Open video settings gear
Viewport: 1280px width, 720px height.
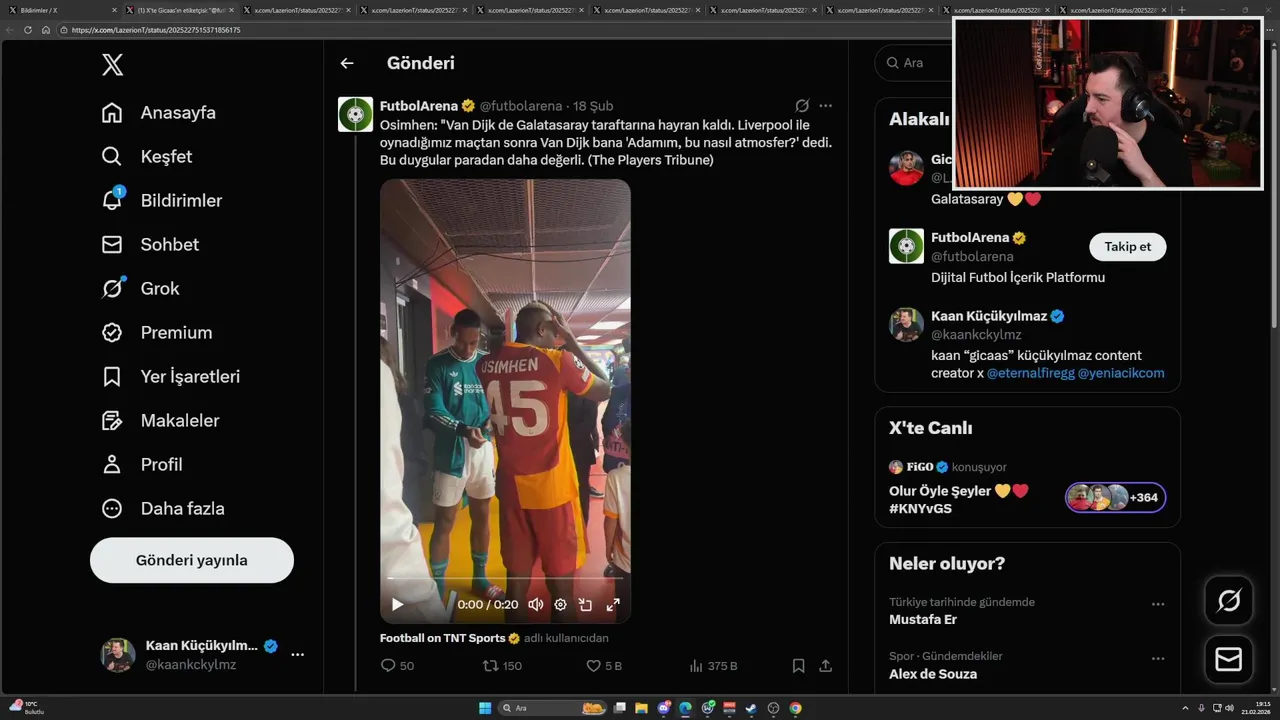[x=561, y=604]
